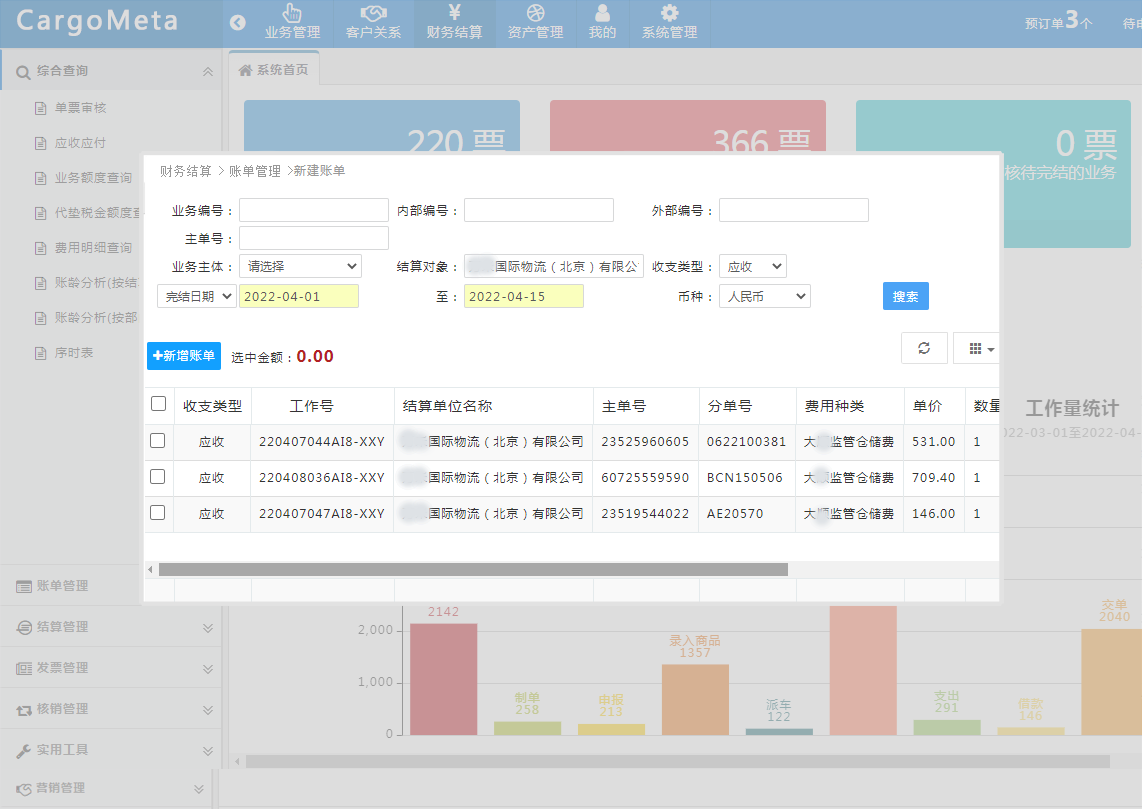
Task: Click the 新增账单 button
Action: (184, 356)
